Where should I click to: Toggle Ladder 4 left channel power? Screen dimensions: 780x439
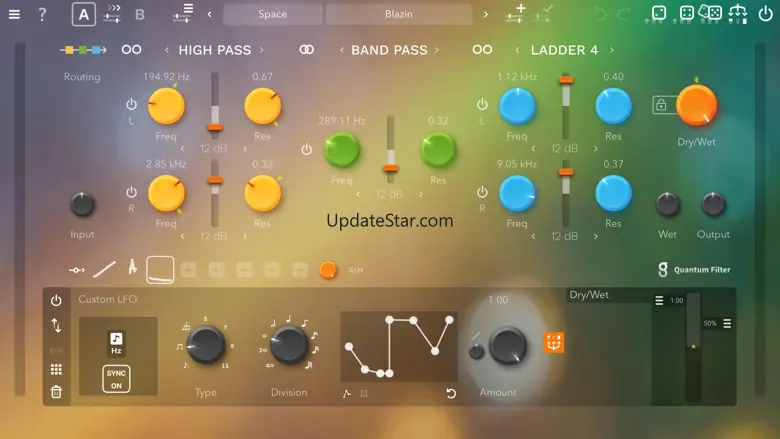pos(482,104)
